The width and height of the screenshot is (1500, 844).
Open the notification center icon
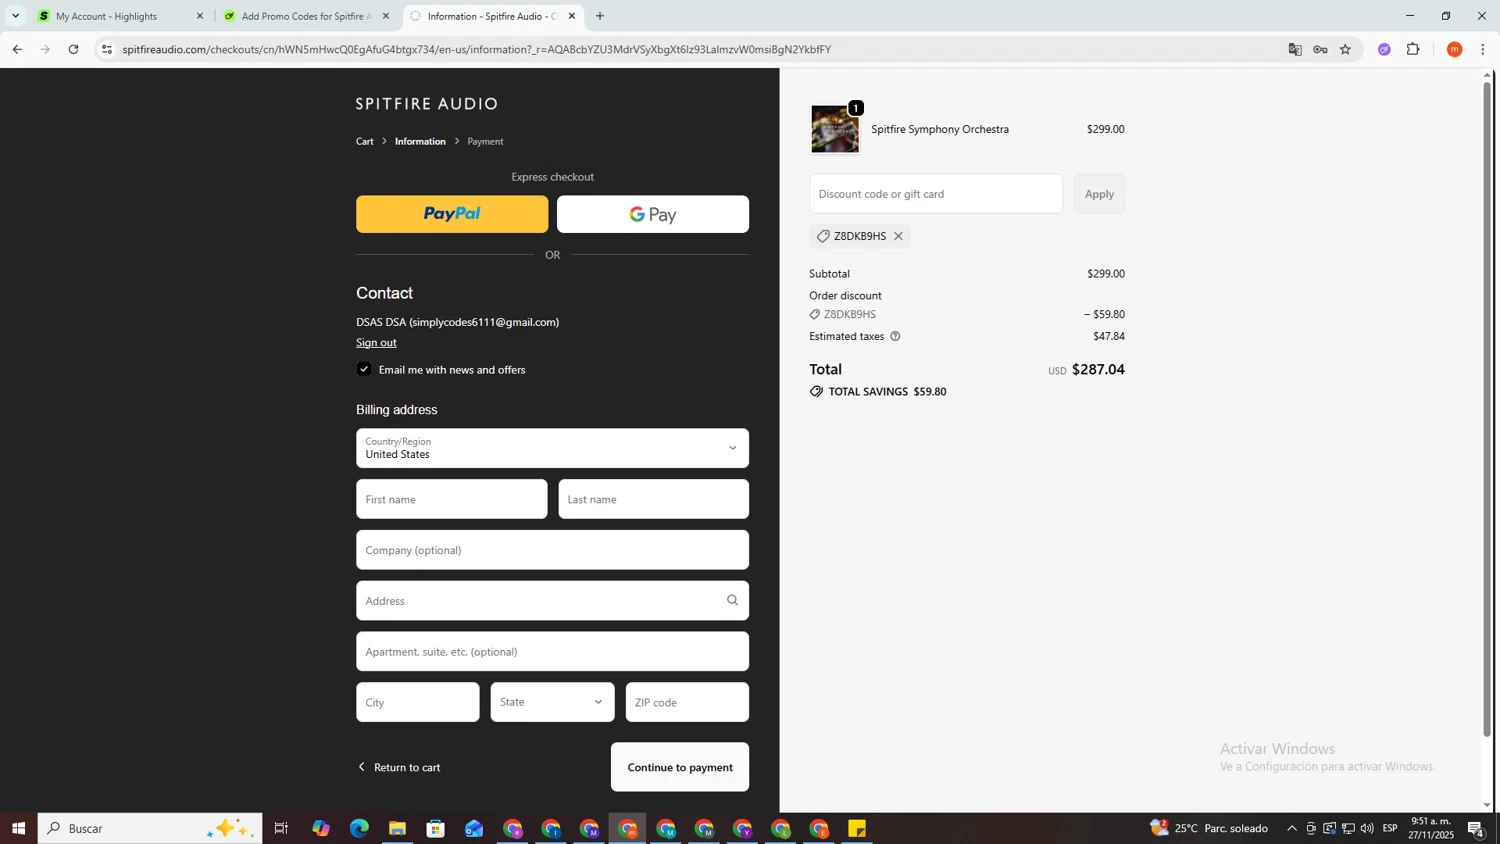coord(1476,828)
